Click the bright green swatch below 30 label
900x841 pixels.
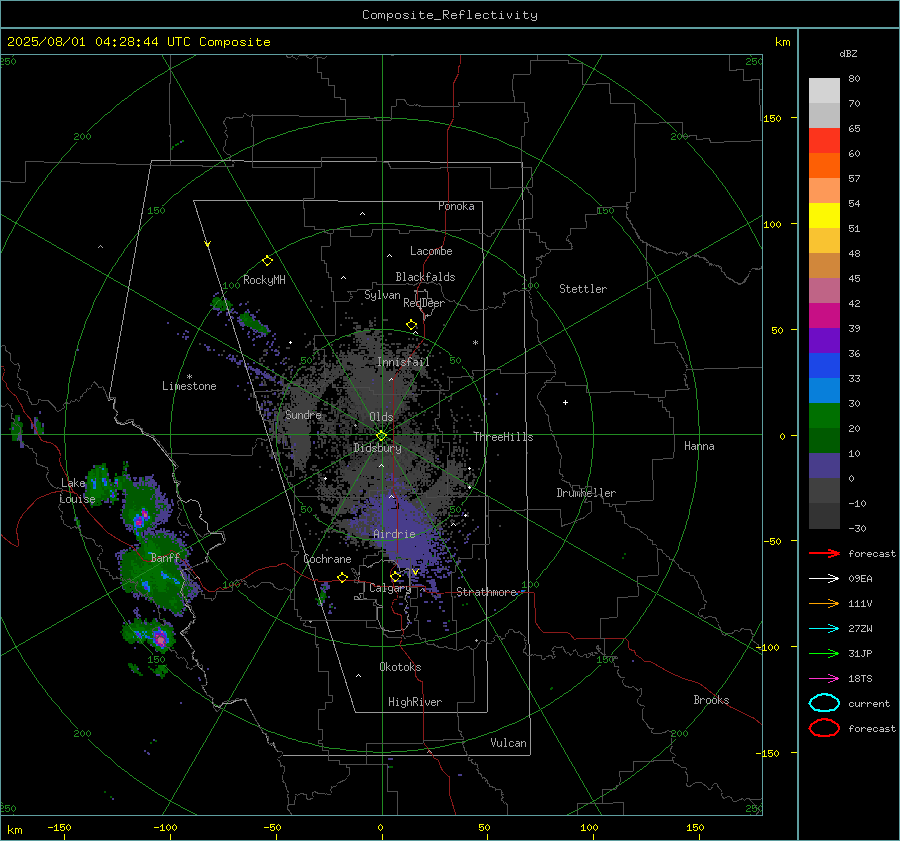[x=824, y=416]
